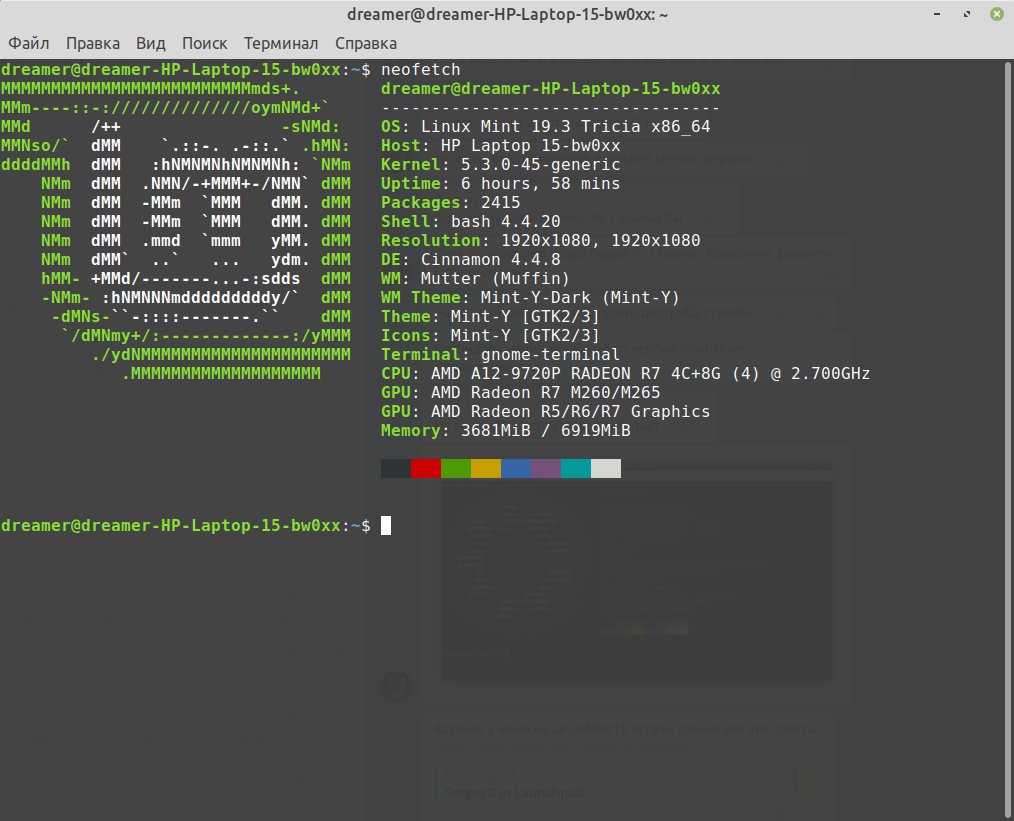Click the 'Shell: bash 4.4.20' line
The image size is (1014, 821).
click(471, 222)
